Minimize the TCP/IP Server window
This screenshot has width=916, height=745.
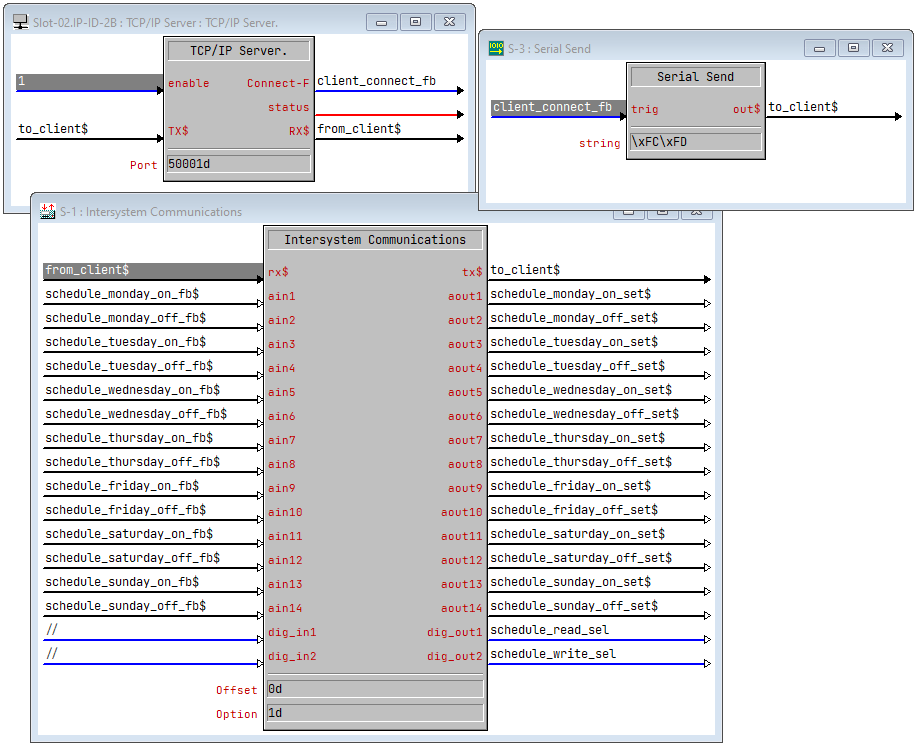(381, 21)
